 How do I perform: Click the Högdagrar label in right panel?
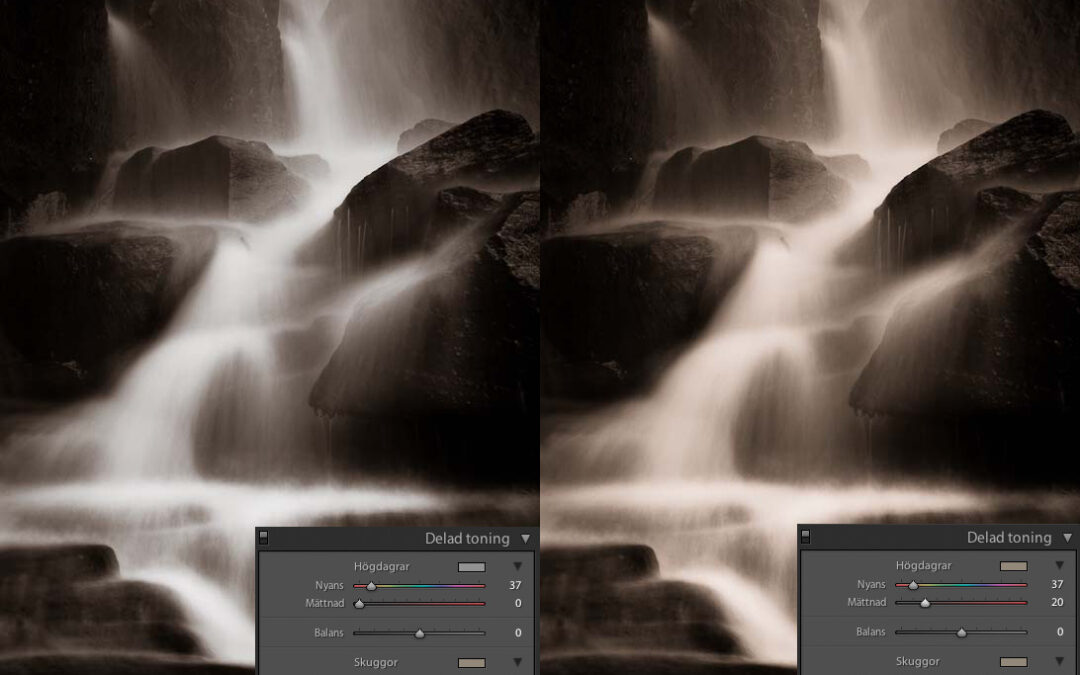pyautogui.click(x=924, y=565)
